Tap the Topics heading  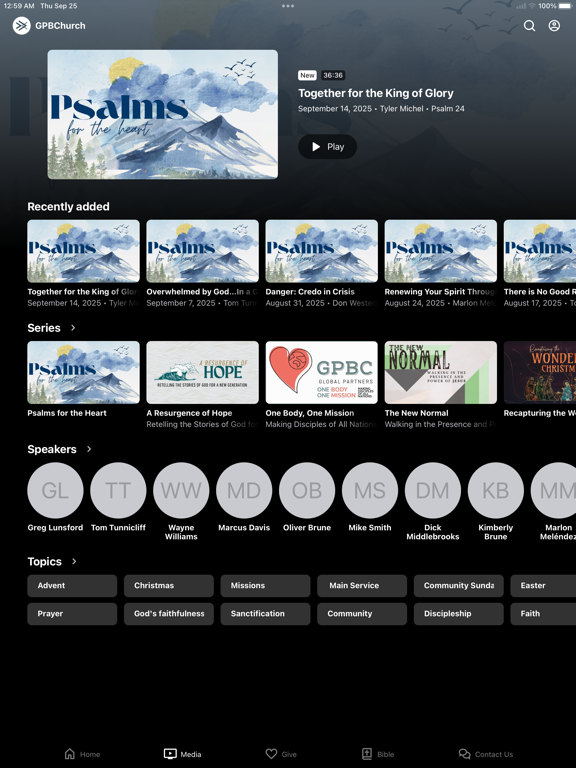pos(45,561)
